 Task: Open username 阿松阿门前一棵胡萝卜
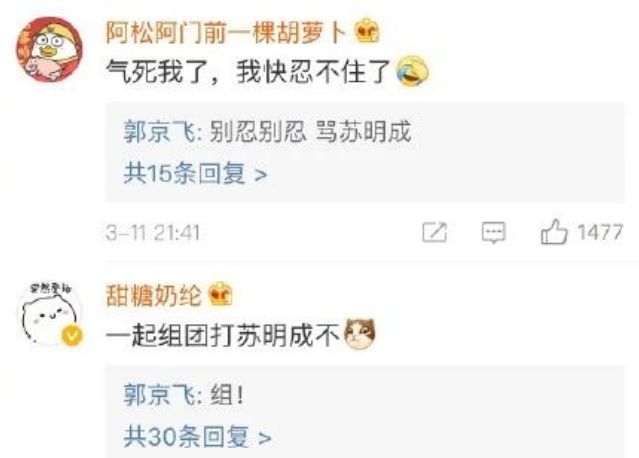coord(227,32)
